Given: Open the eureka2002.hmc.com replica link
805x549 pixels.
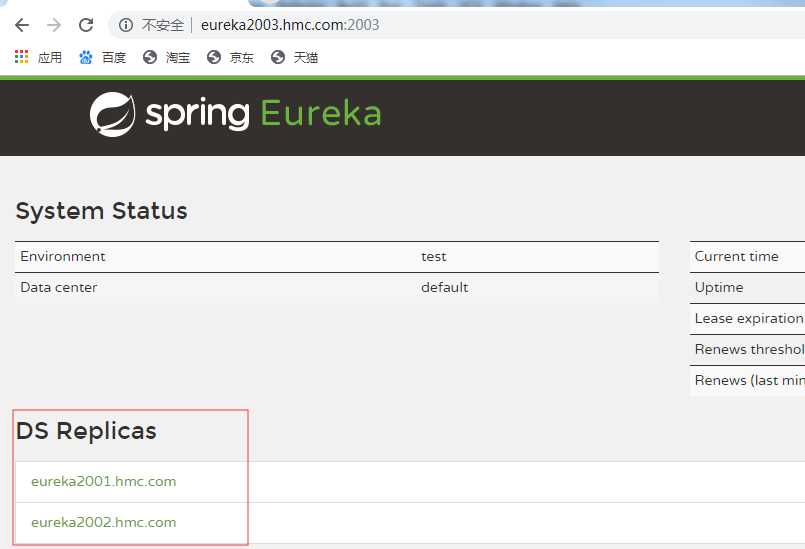Looking at the screenshot, I should (x=104, y=522).
